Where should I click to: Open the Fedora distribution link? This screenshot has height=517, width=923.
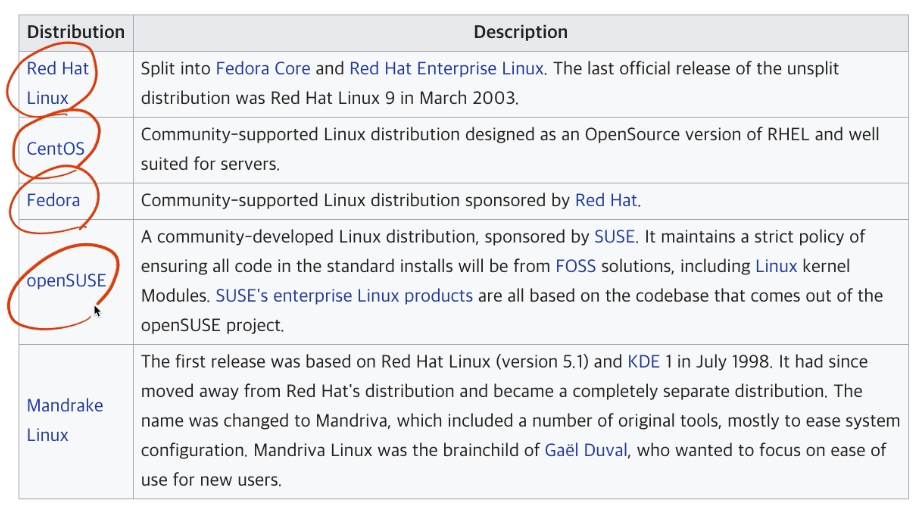(x=53, y=200)
